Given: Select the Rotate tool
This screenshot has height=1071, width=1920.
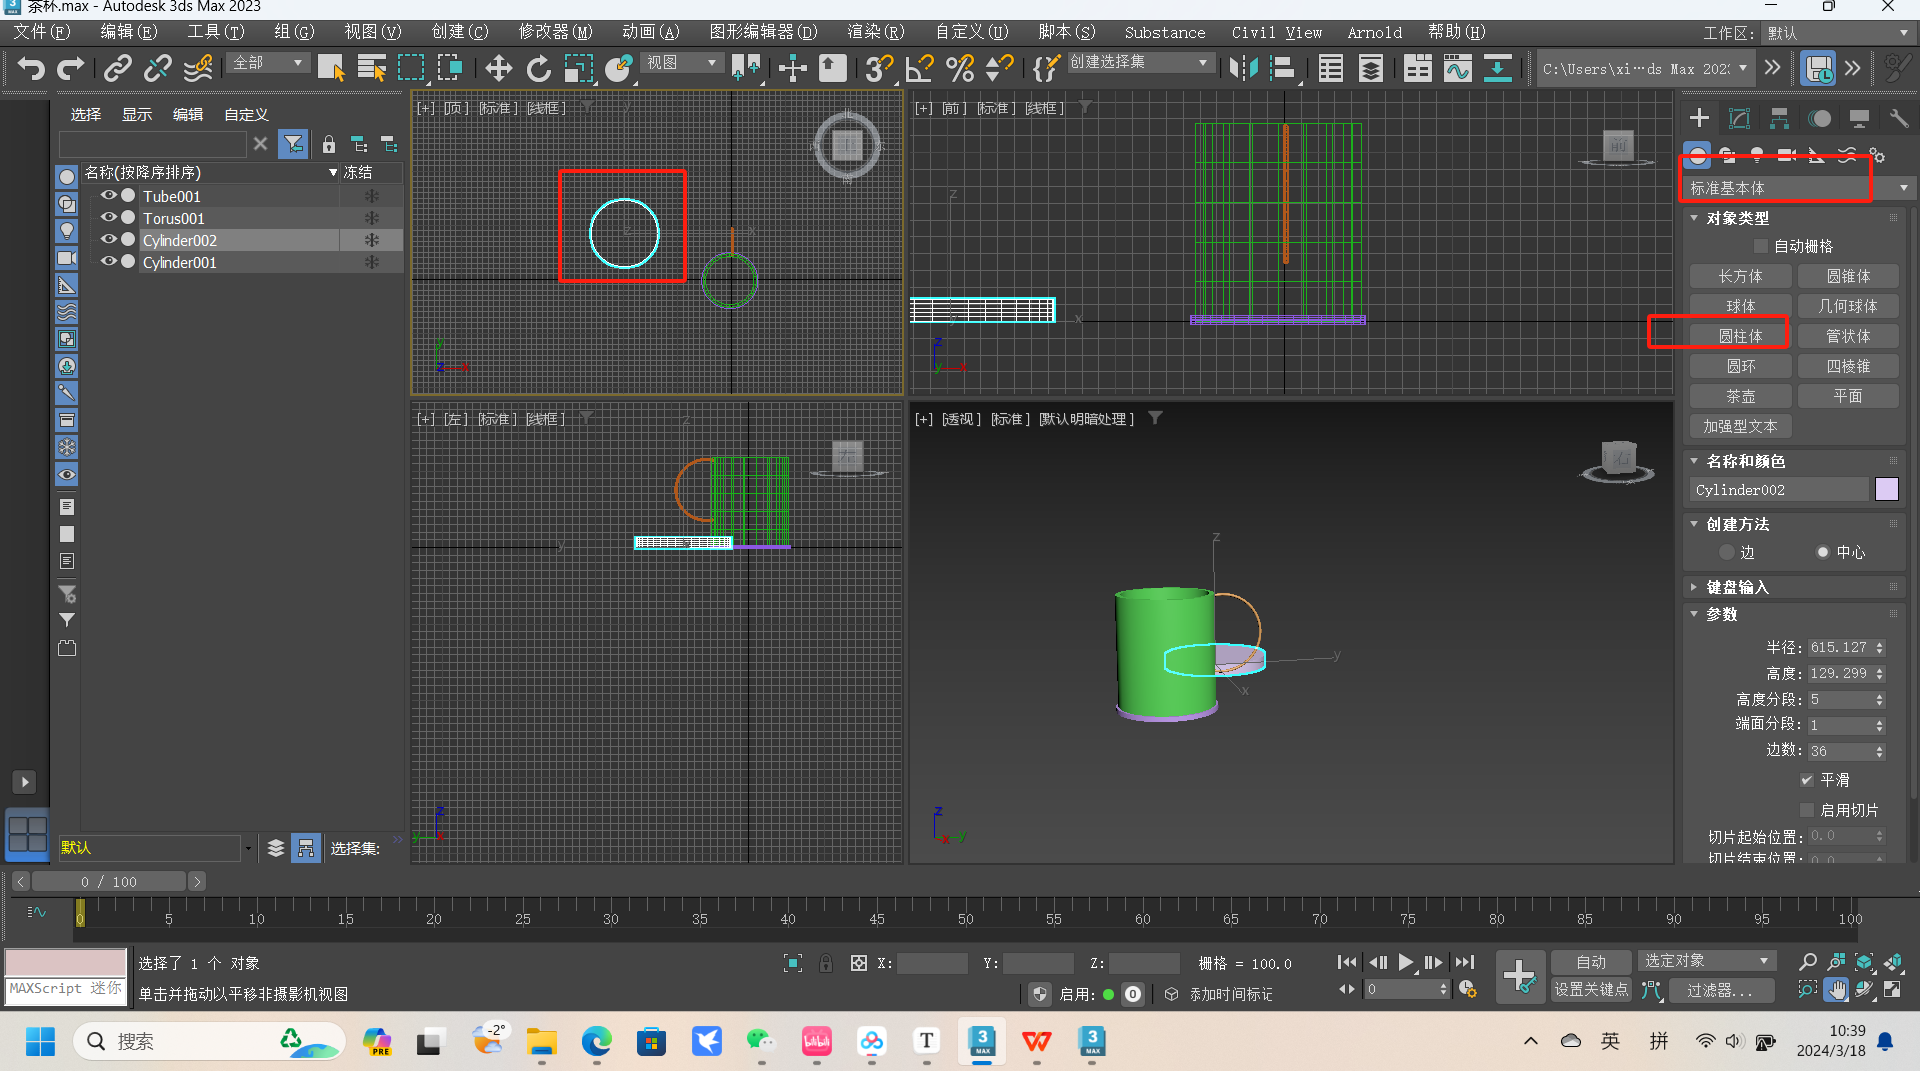Looking at the screenshot, I should (538, 69).
